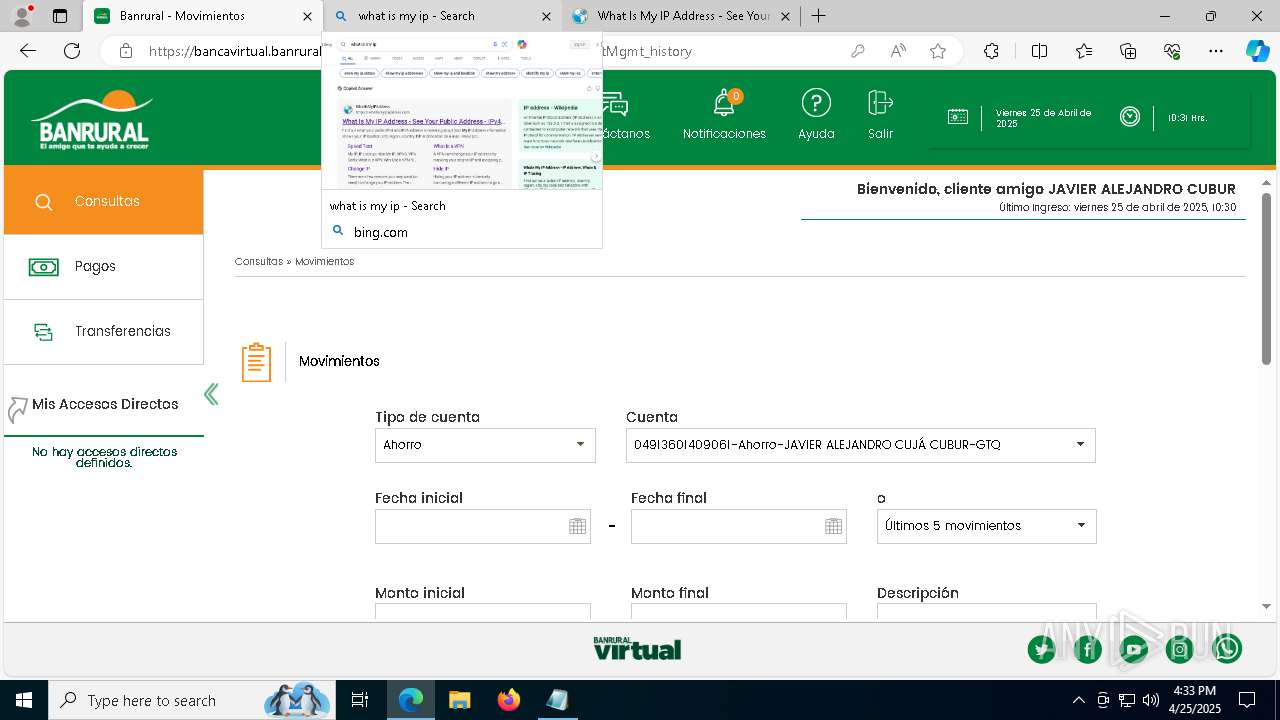Open the Cuenta account dropdown
Screen dimensions: 1280x720
860,445
